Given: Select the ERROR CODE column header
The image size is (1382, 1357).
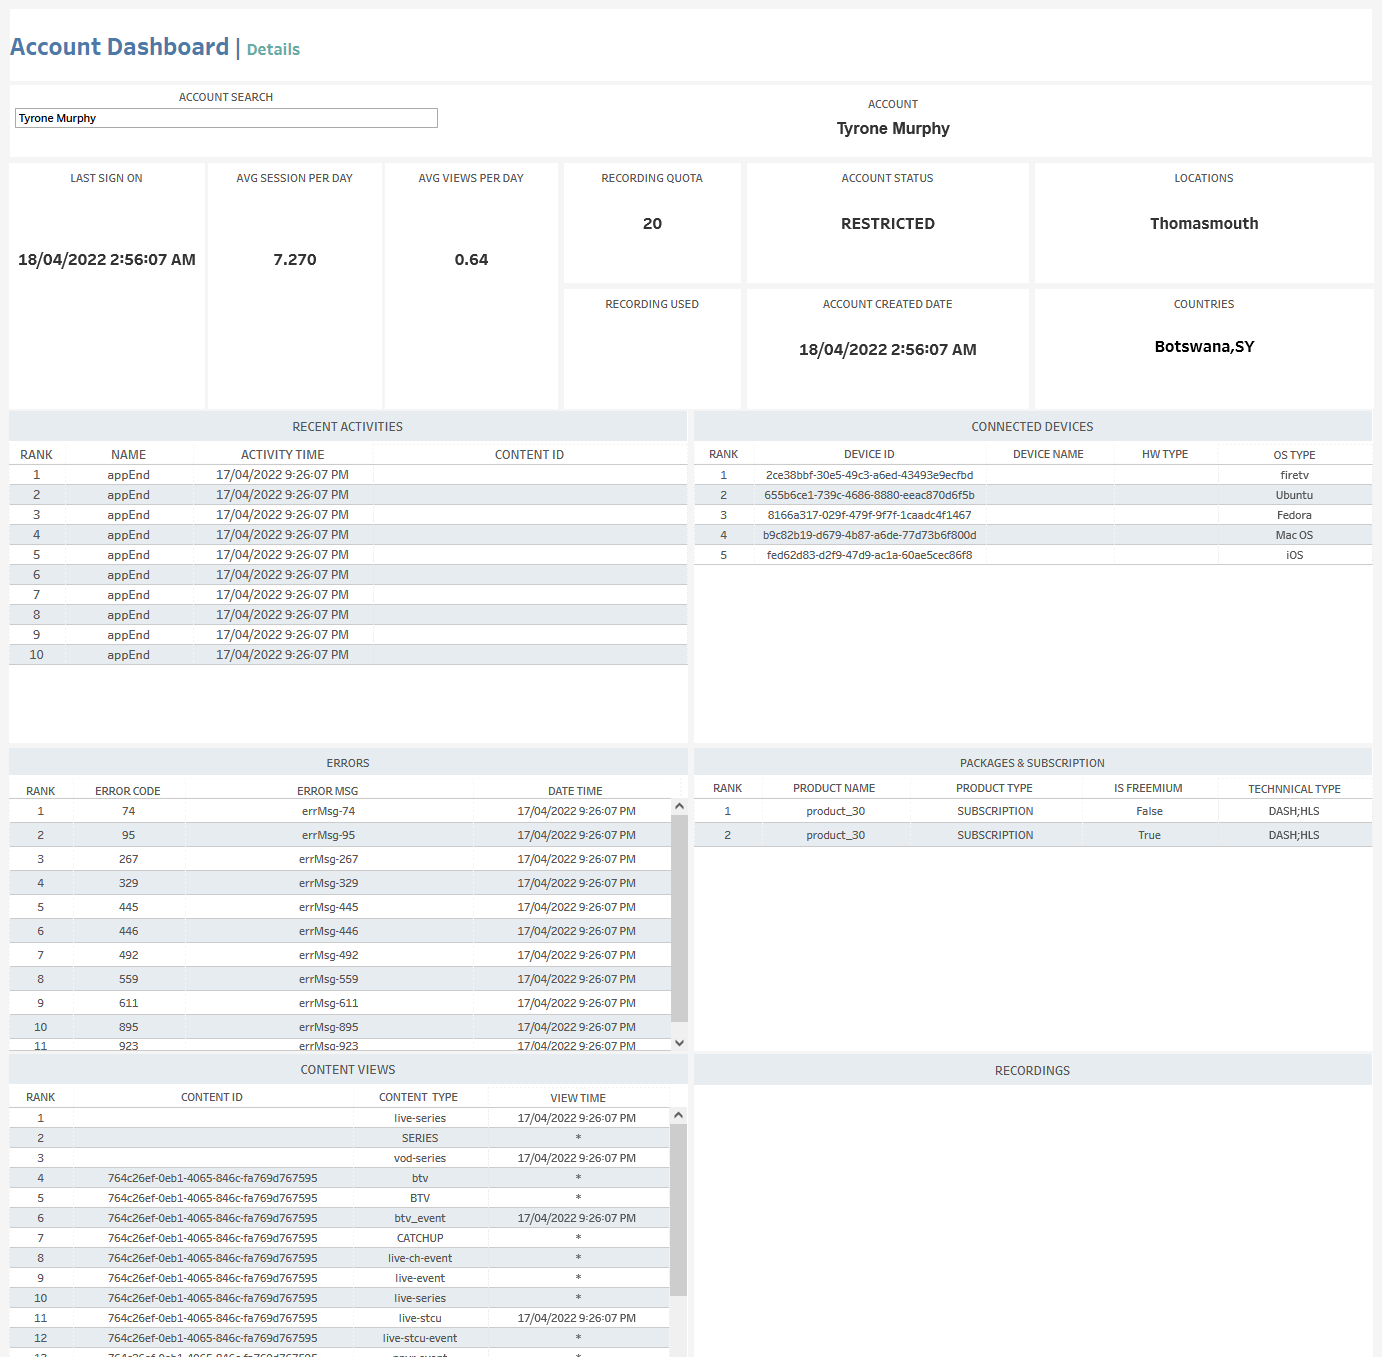Looking at the screenshot, I should click(x=128, y=791).
